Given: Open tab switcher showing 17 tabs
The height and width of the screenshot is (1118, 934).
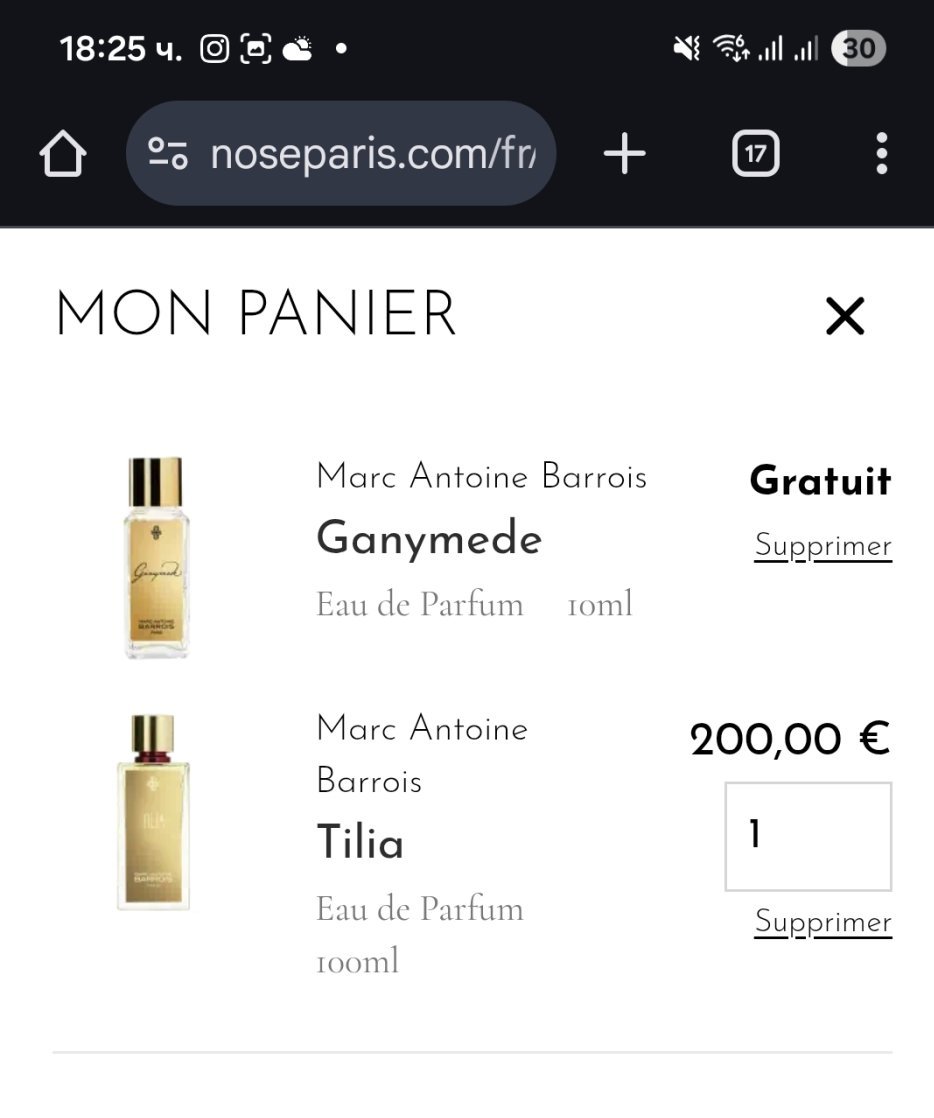Looking at the screenshot, I should click(755, 154).
